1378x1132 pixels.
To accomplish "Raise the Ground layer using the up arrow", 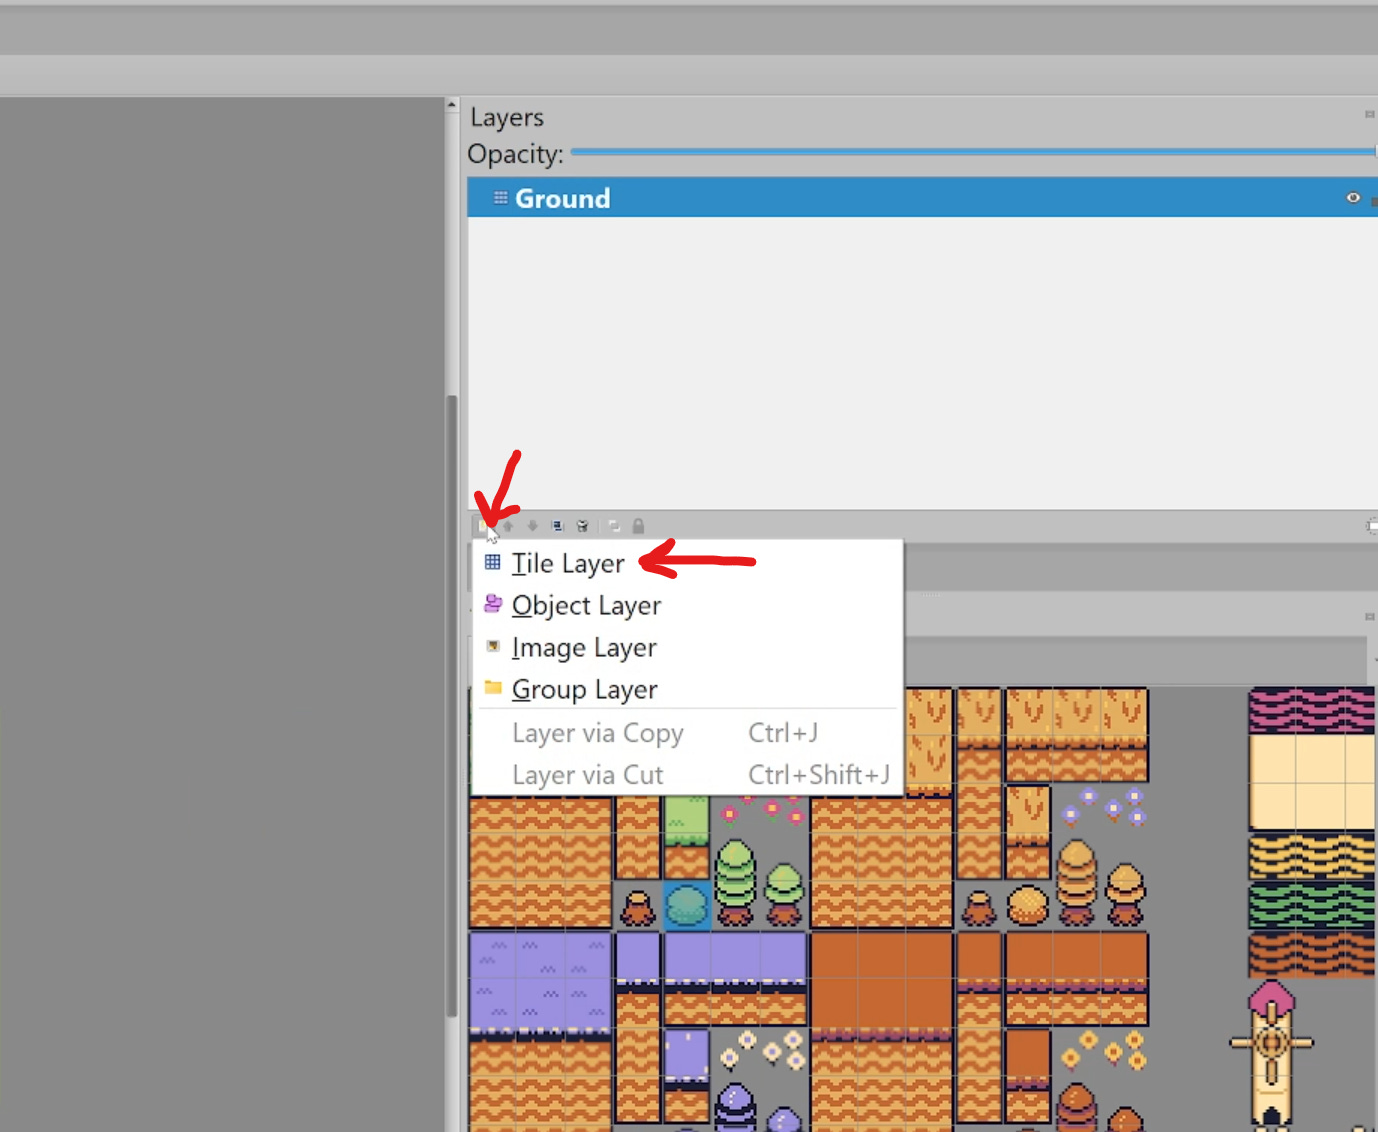I will point(507,525).
